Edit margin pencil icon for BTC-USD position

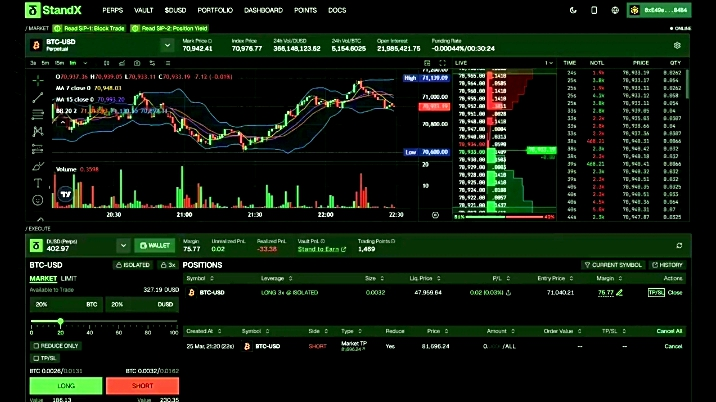[620, 292]
